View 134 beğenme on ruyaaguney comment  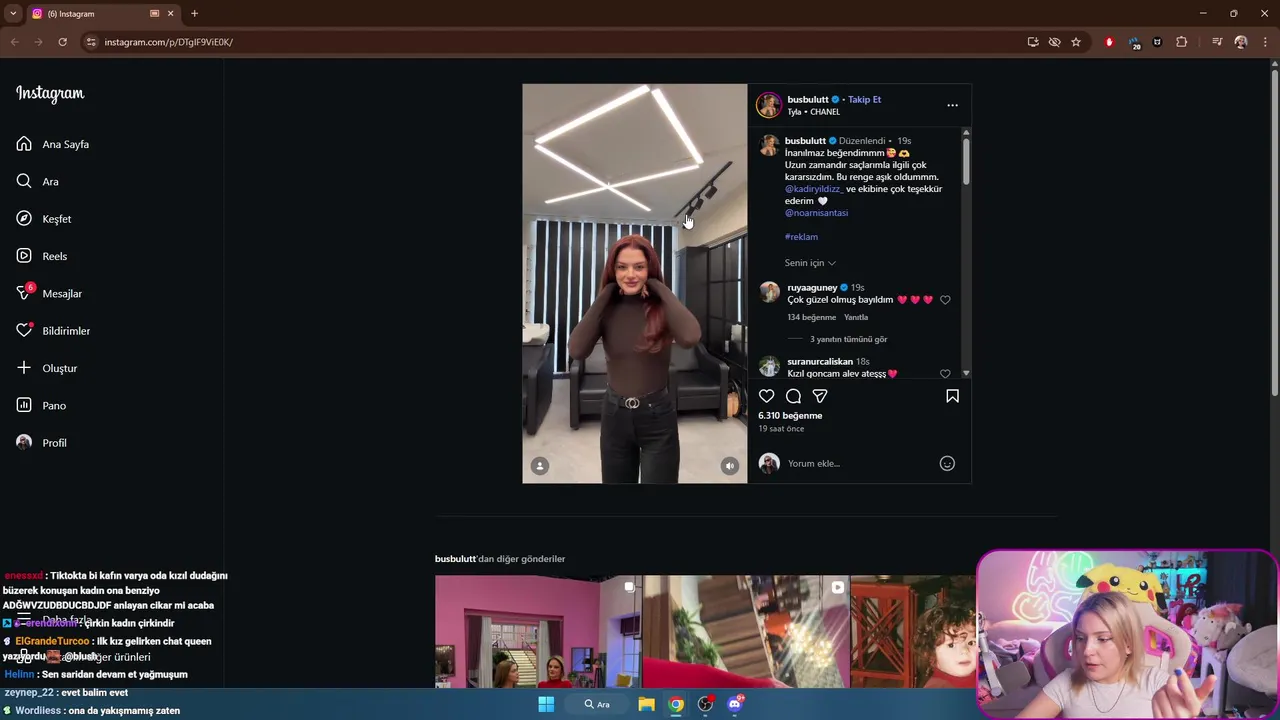click(x=811, y=317)
